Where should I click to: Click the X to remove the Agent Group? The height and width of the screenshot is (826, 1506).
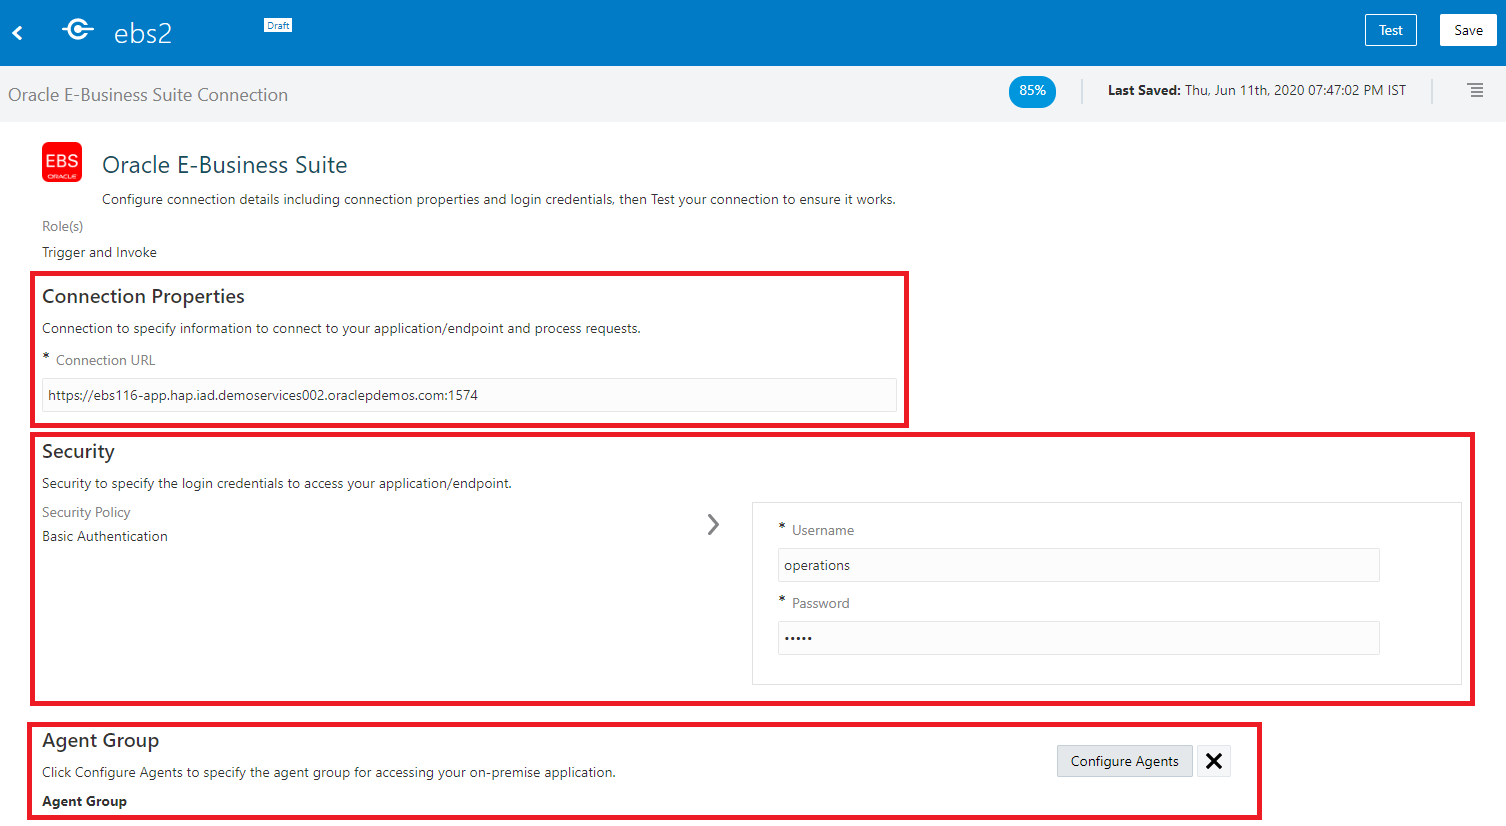pos(1213,761)
